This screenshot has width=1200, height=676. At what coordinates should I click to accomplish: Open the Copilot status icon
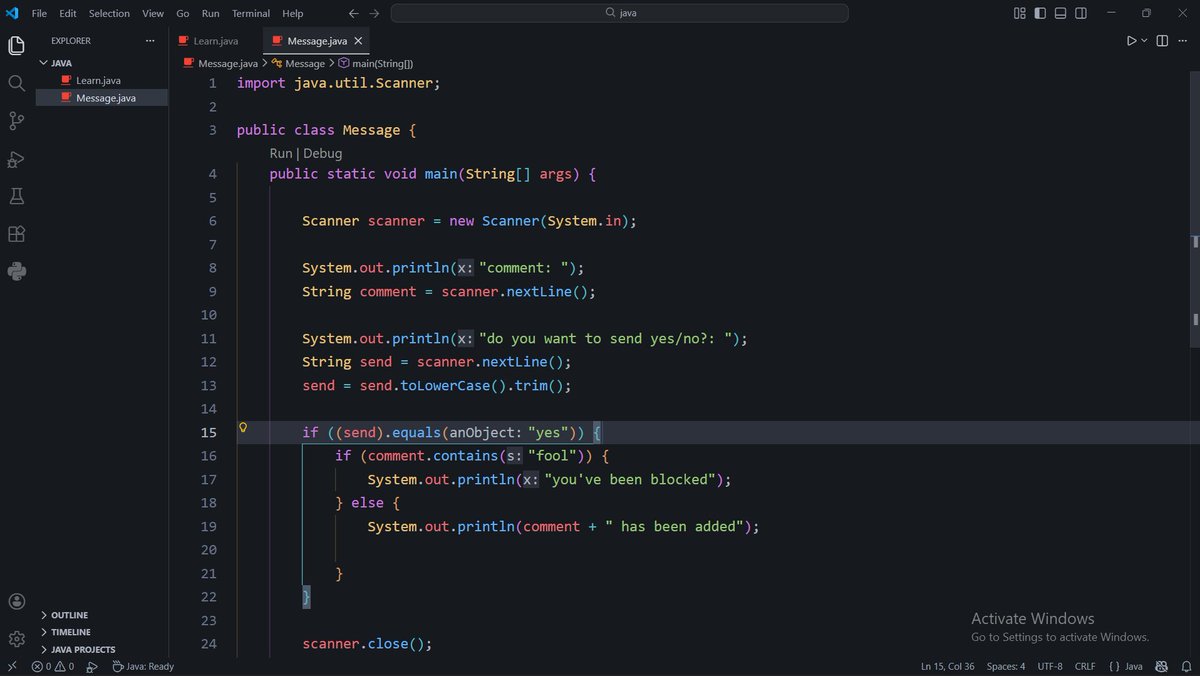pos(1162,666)
